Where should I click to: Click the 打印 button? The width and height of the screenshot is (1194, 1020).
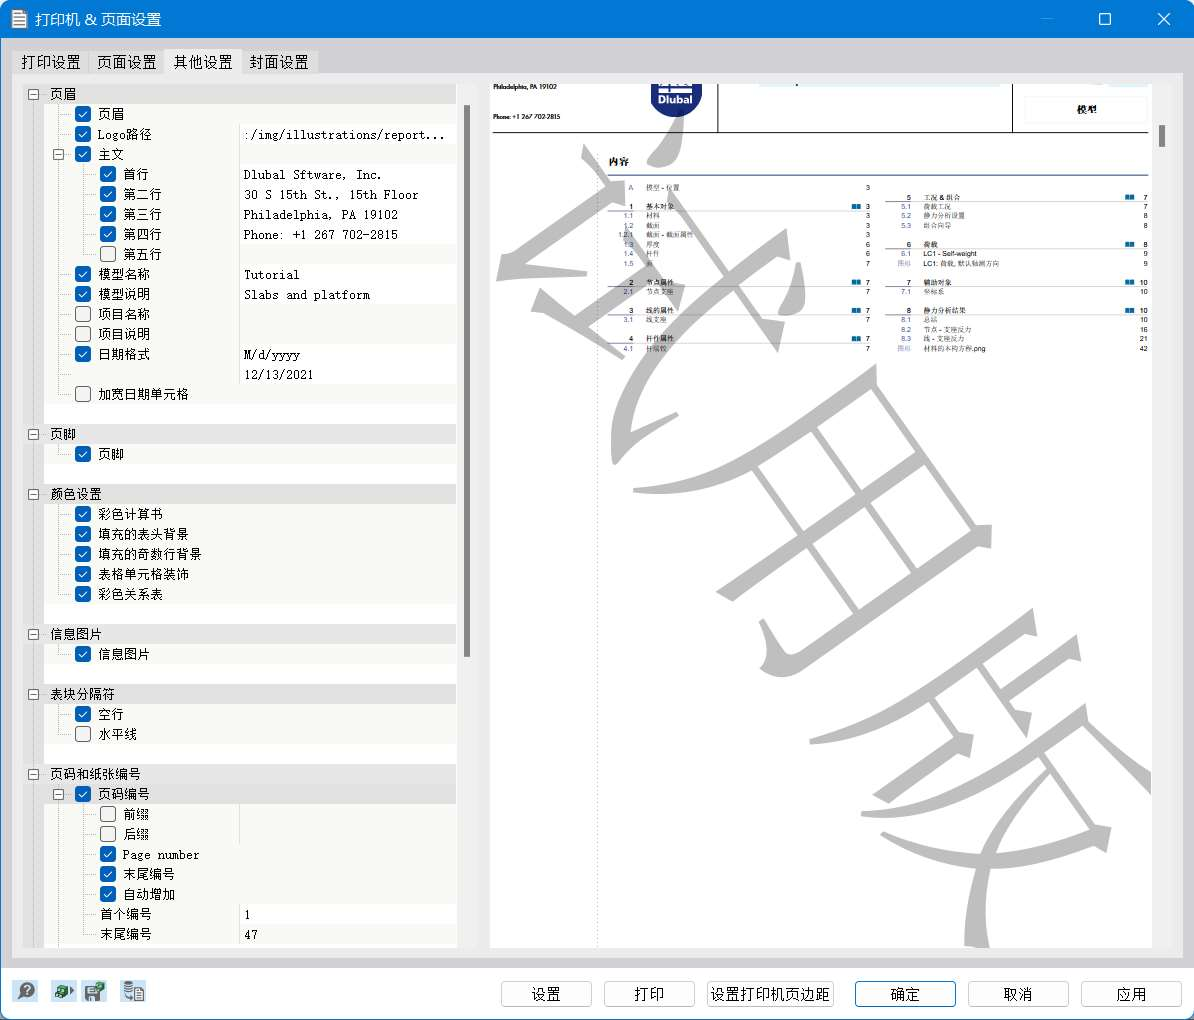[648, 993]
